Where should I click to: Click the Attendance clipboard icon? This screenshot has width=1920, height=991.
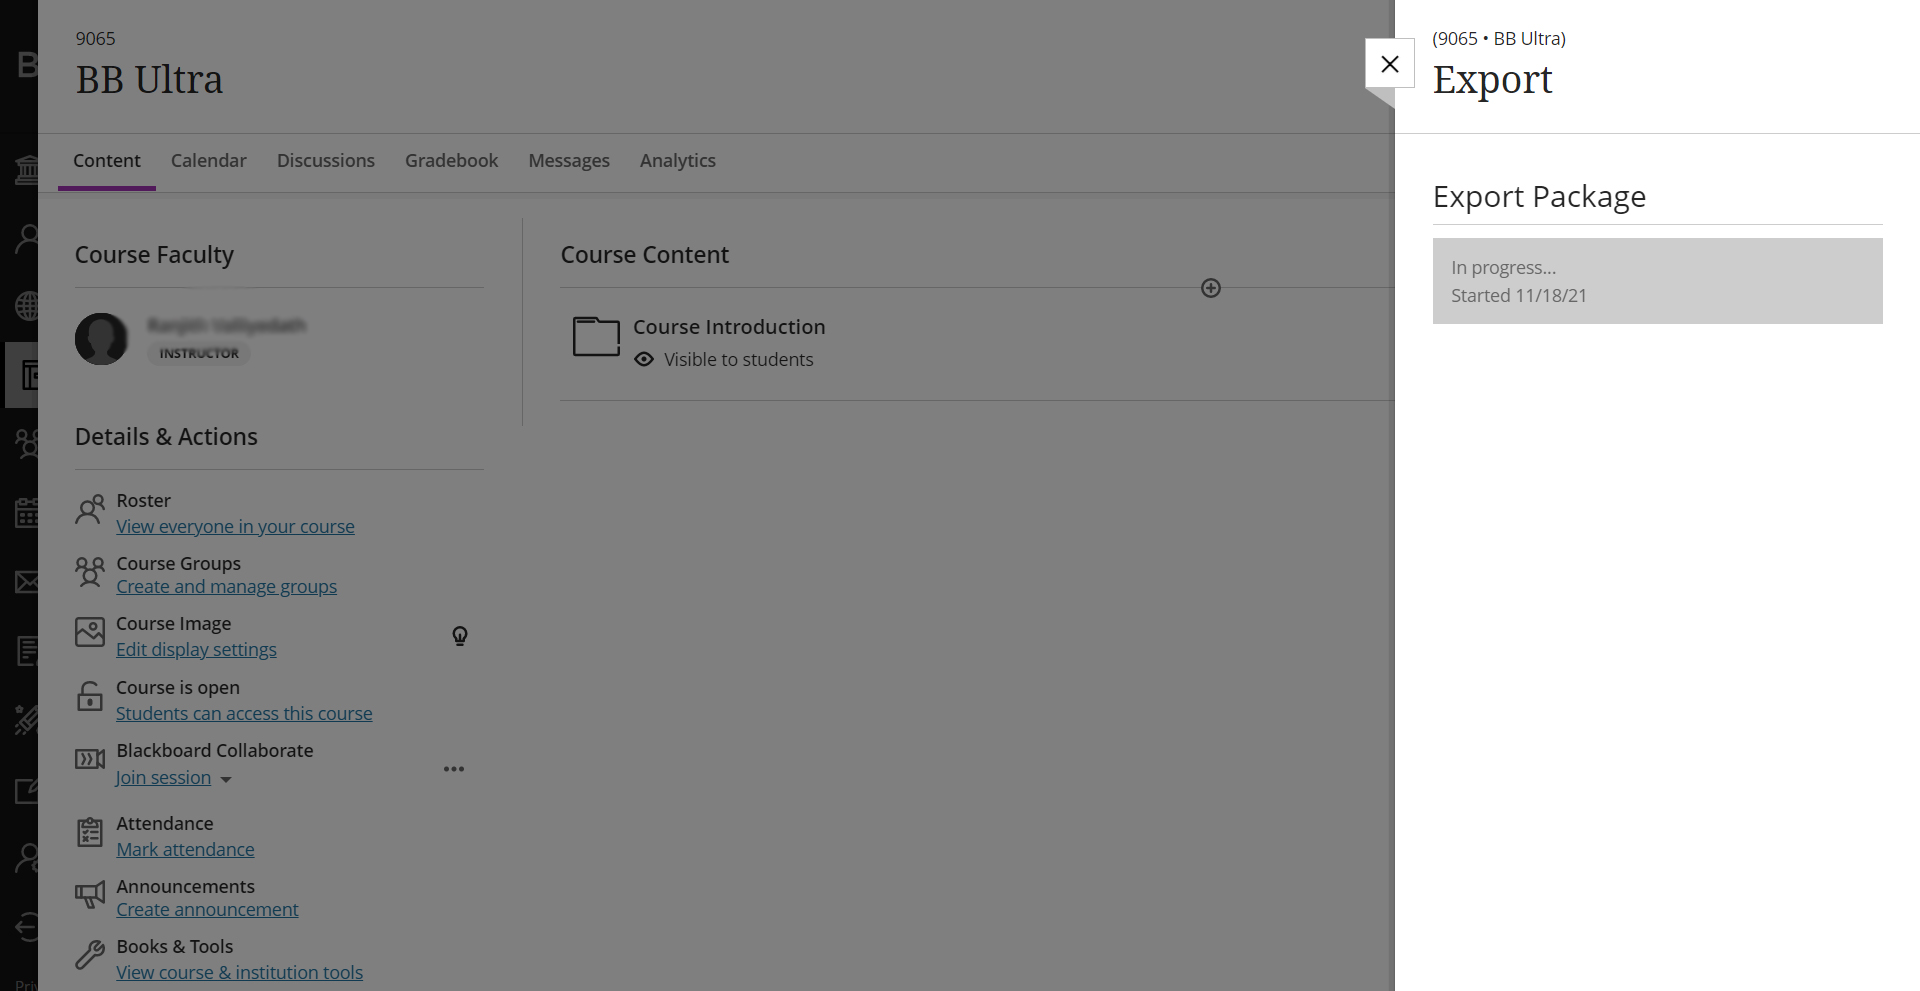coord(90,832)
